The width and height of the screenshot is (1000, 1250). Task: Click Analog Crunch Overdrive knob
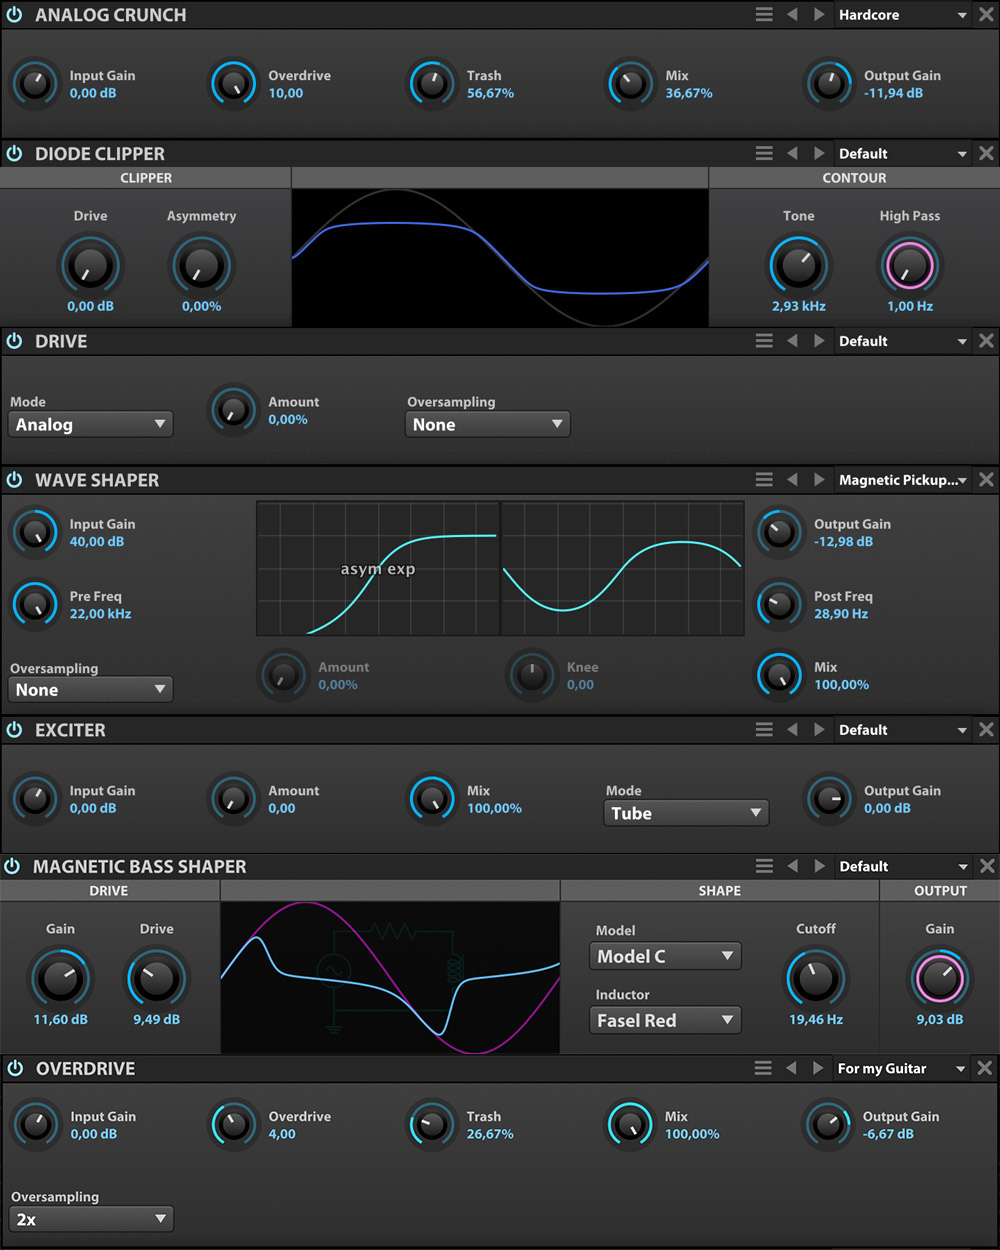click(234, 84)
